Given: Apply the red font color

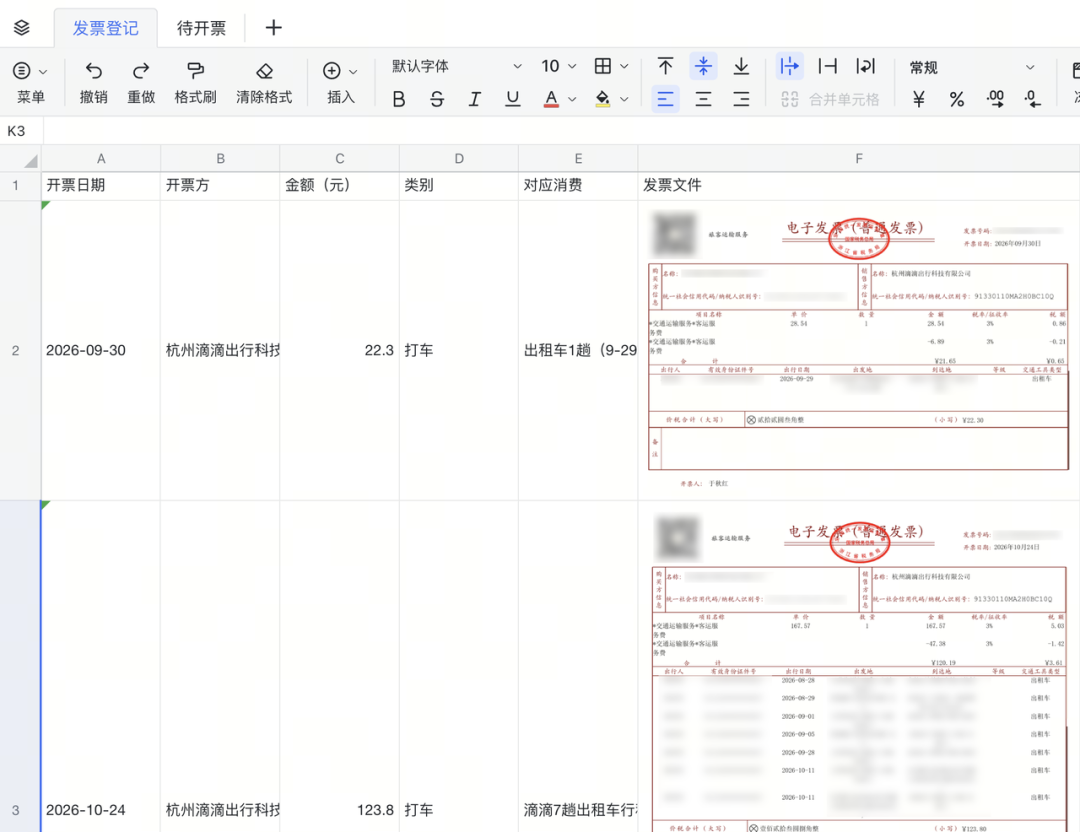Looking at the screenshot, I should 551,100.
